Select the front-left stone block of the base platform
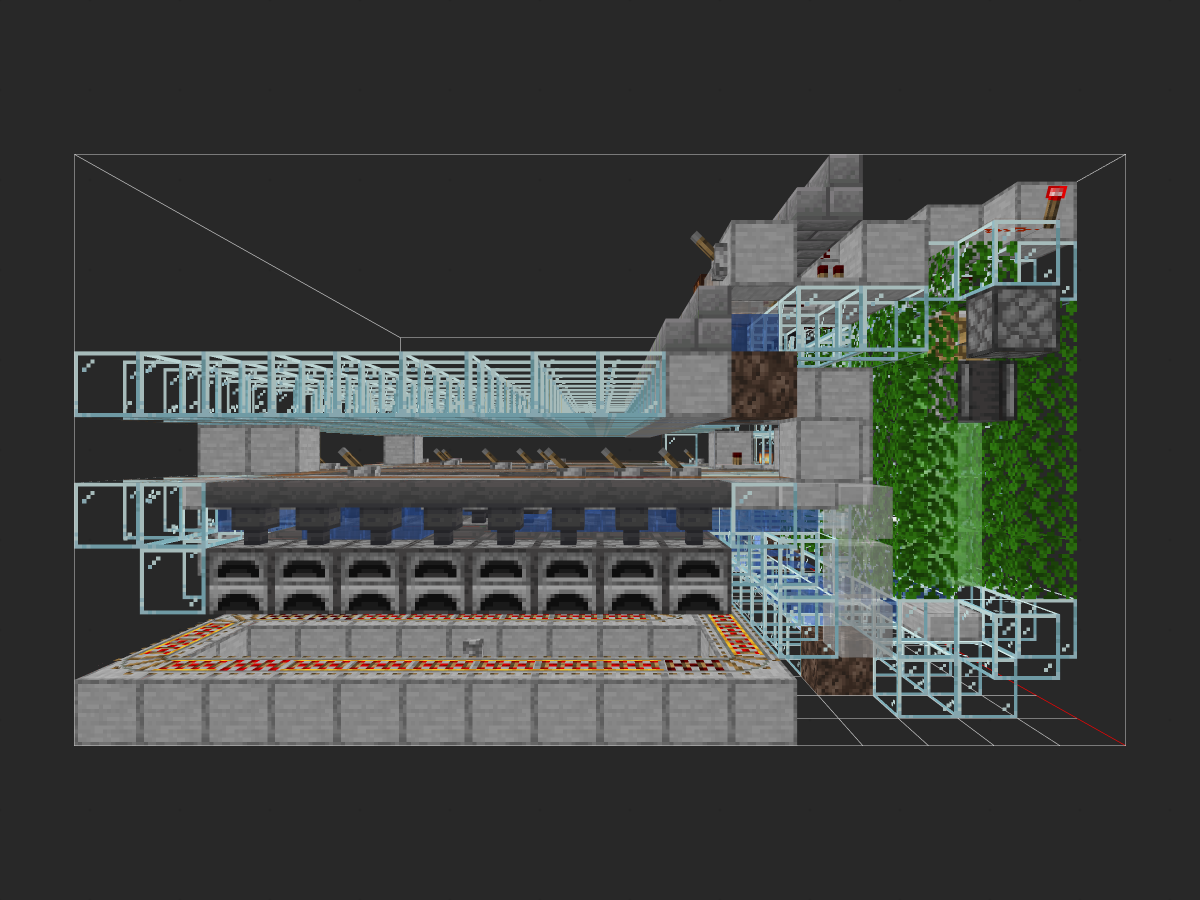Image resolution: width=1200 pixels, height=900 pixels. click(105, 712)
